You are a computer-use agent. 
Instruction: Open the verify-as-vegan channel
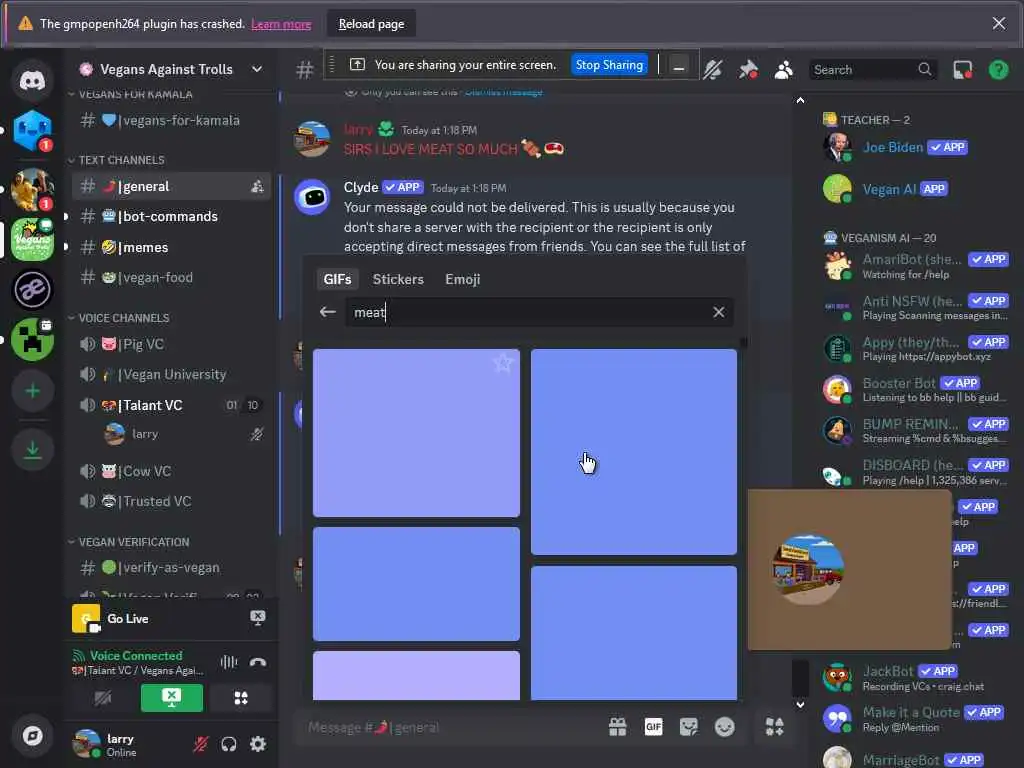click(170, 568)
